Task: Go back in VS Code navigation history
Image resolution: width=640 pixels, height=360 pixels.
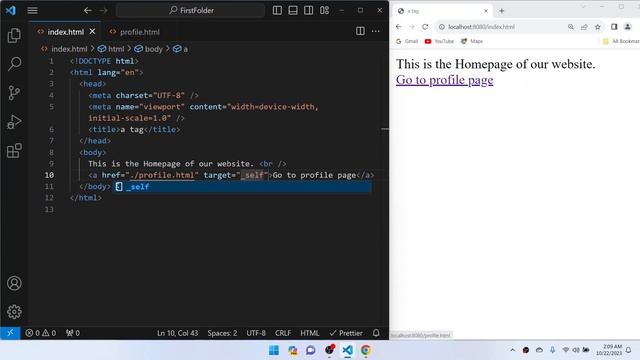Action: click(x=87, y=10)
